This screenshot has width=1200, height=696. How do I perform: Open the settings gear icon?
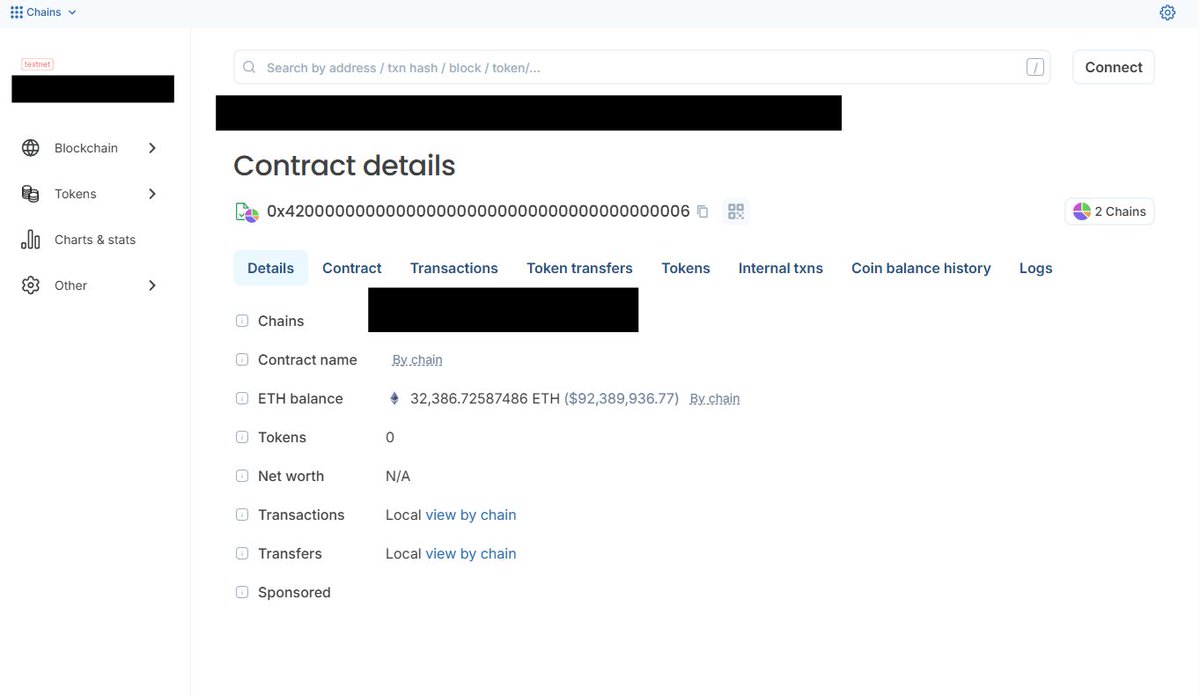pyautogui.click(x=1167, y=12)
